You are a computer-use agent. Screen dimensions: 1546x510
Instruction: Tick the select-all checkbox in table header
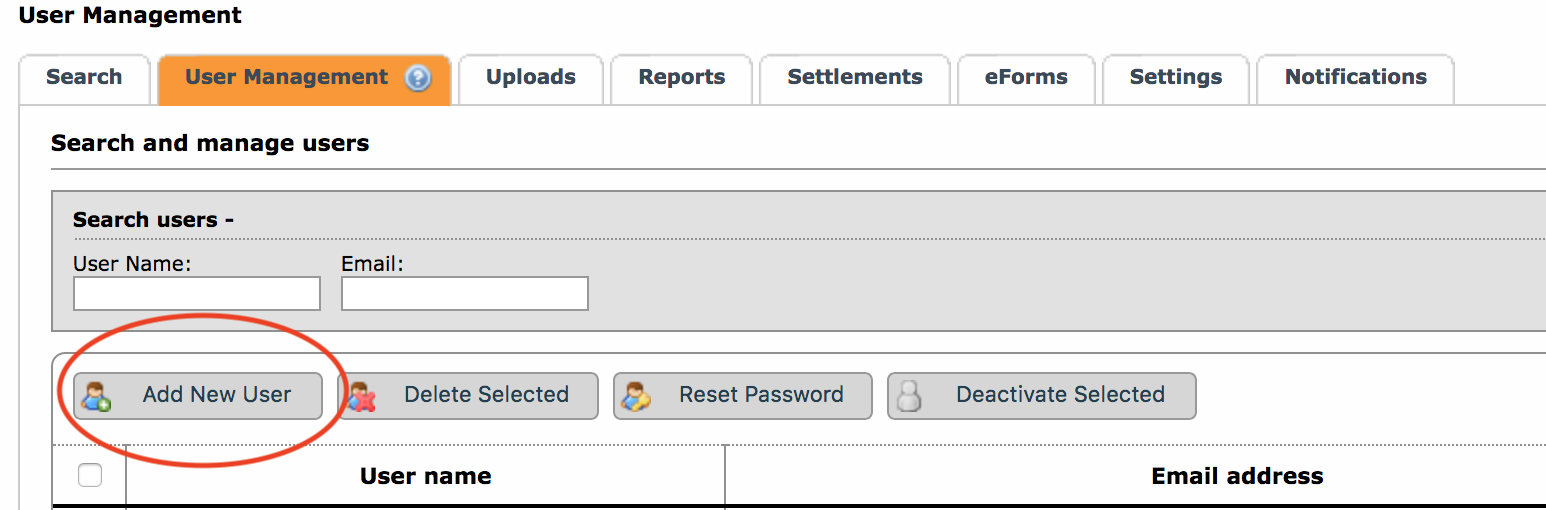point(90,475)
